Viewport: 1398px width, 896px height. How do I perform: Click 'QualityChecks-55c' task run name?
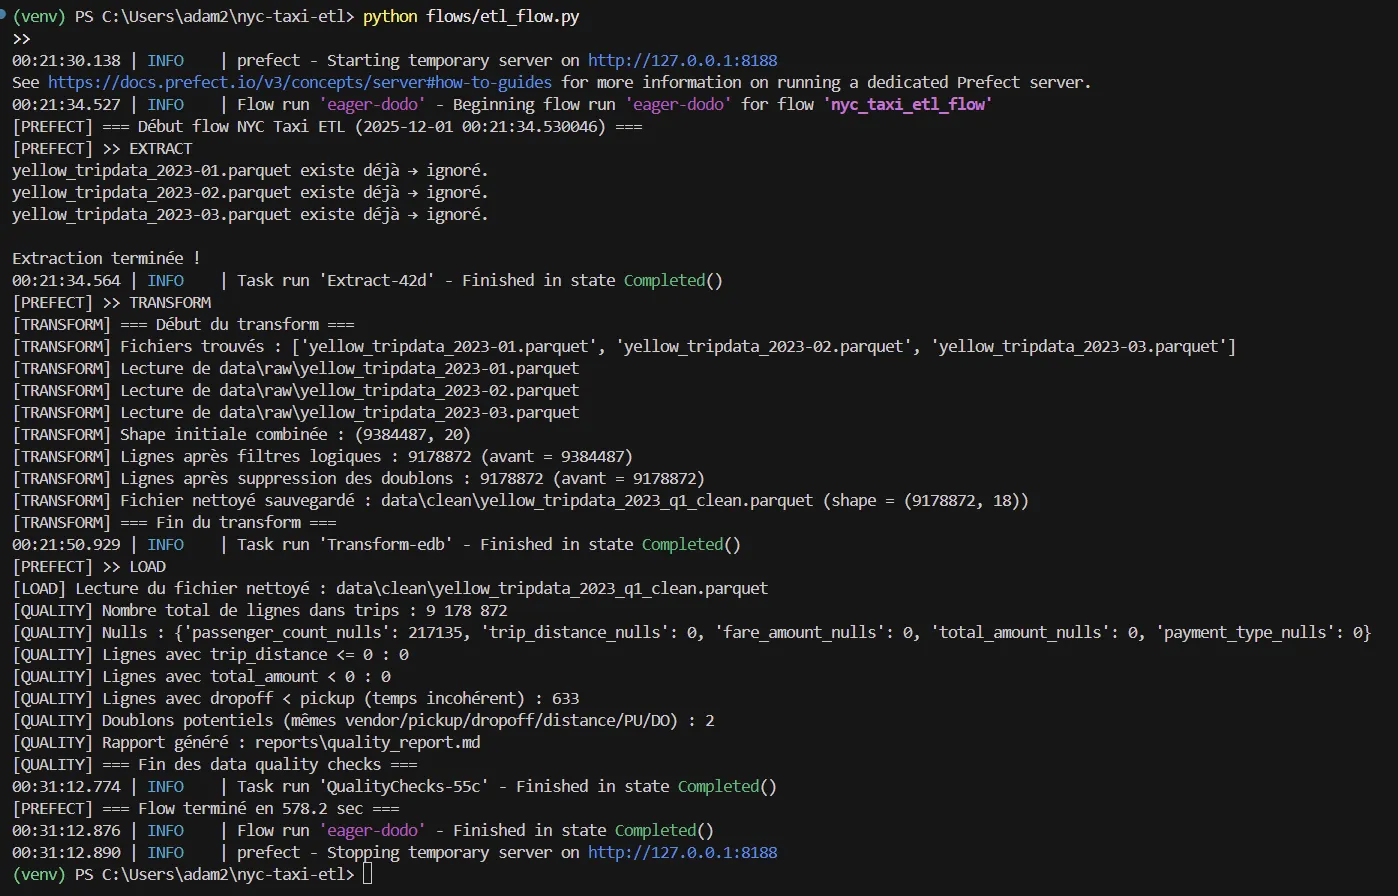404,787
